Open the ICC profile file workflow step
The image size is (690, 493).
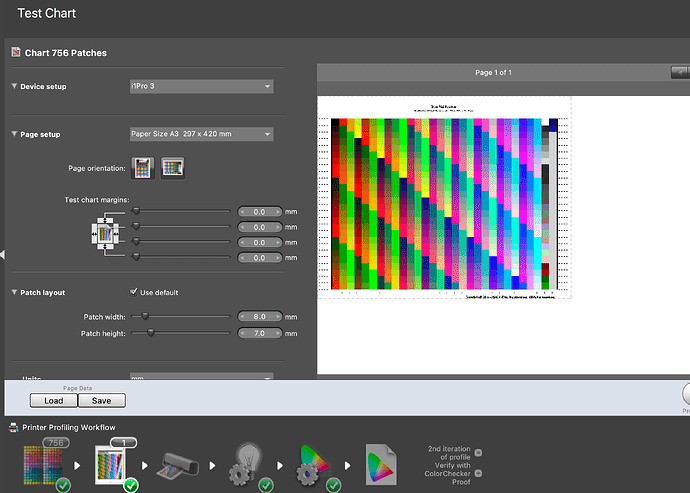click(x=381, y=464)
